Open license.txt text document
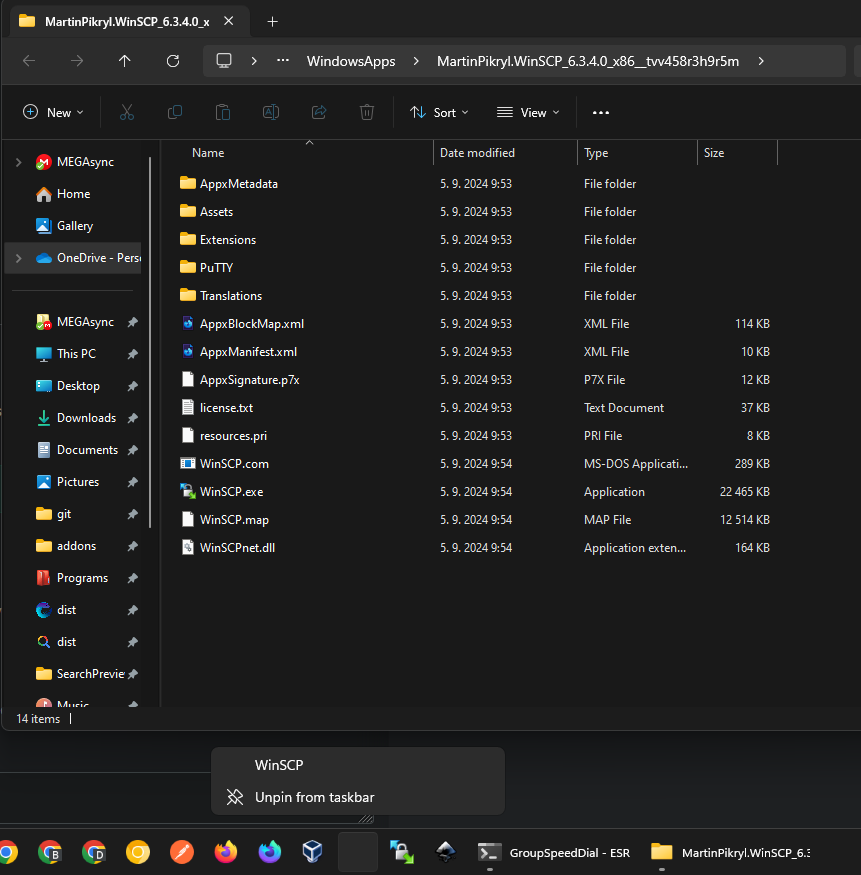Screen dimensions: 861x875 (227, 407)
